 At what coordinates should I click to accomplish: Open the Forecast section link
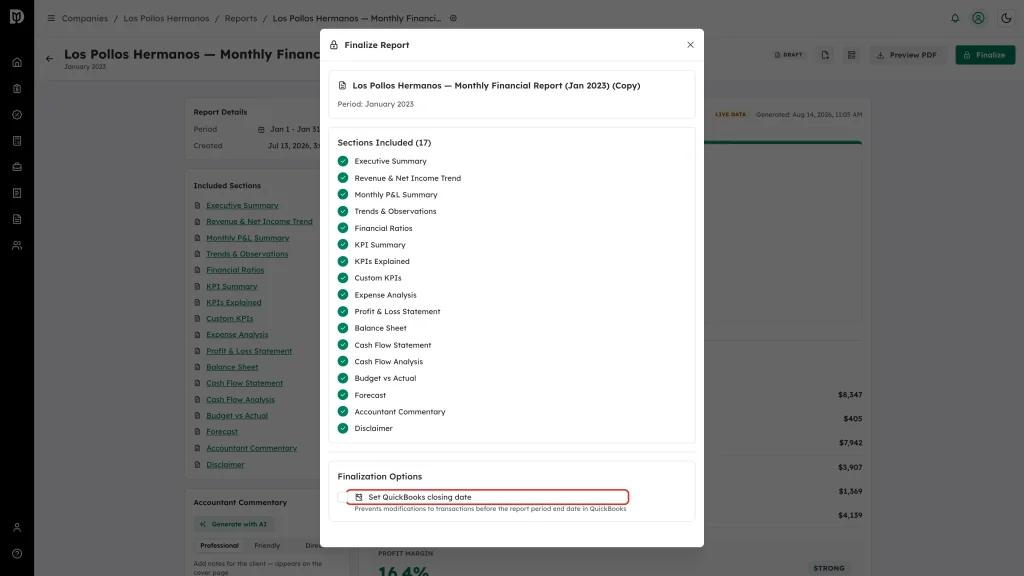click(222, 432)
